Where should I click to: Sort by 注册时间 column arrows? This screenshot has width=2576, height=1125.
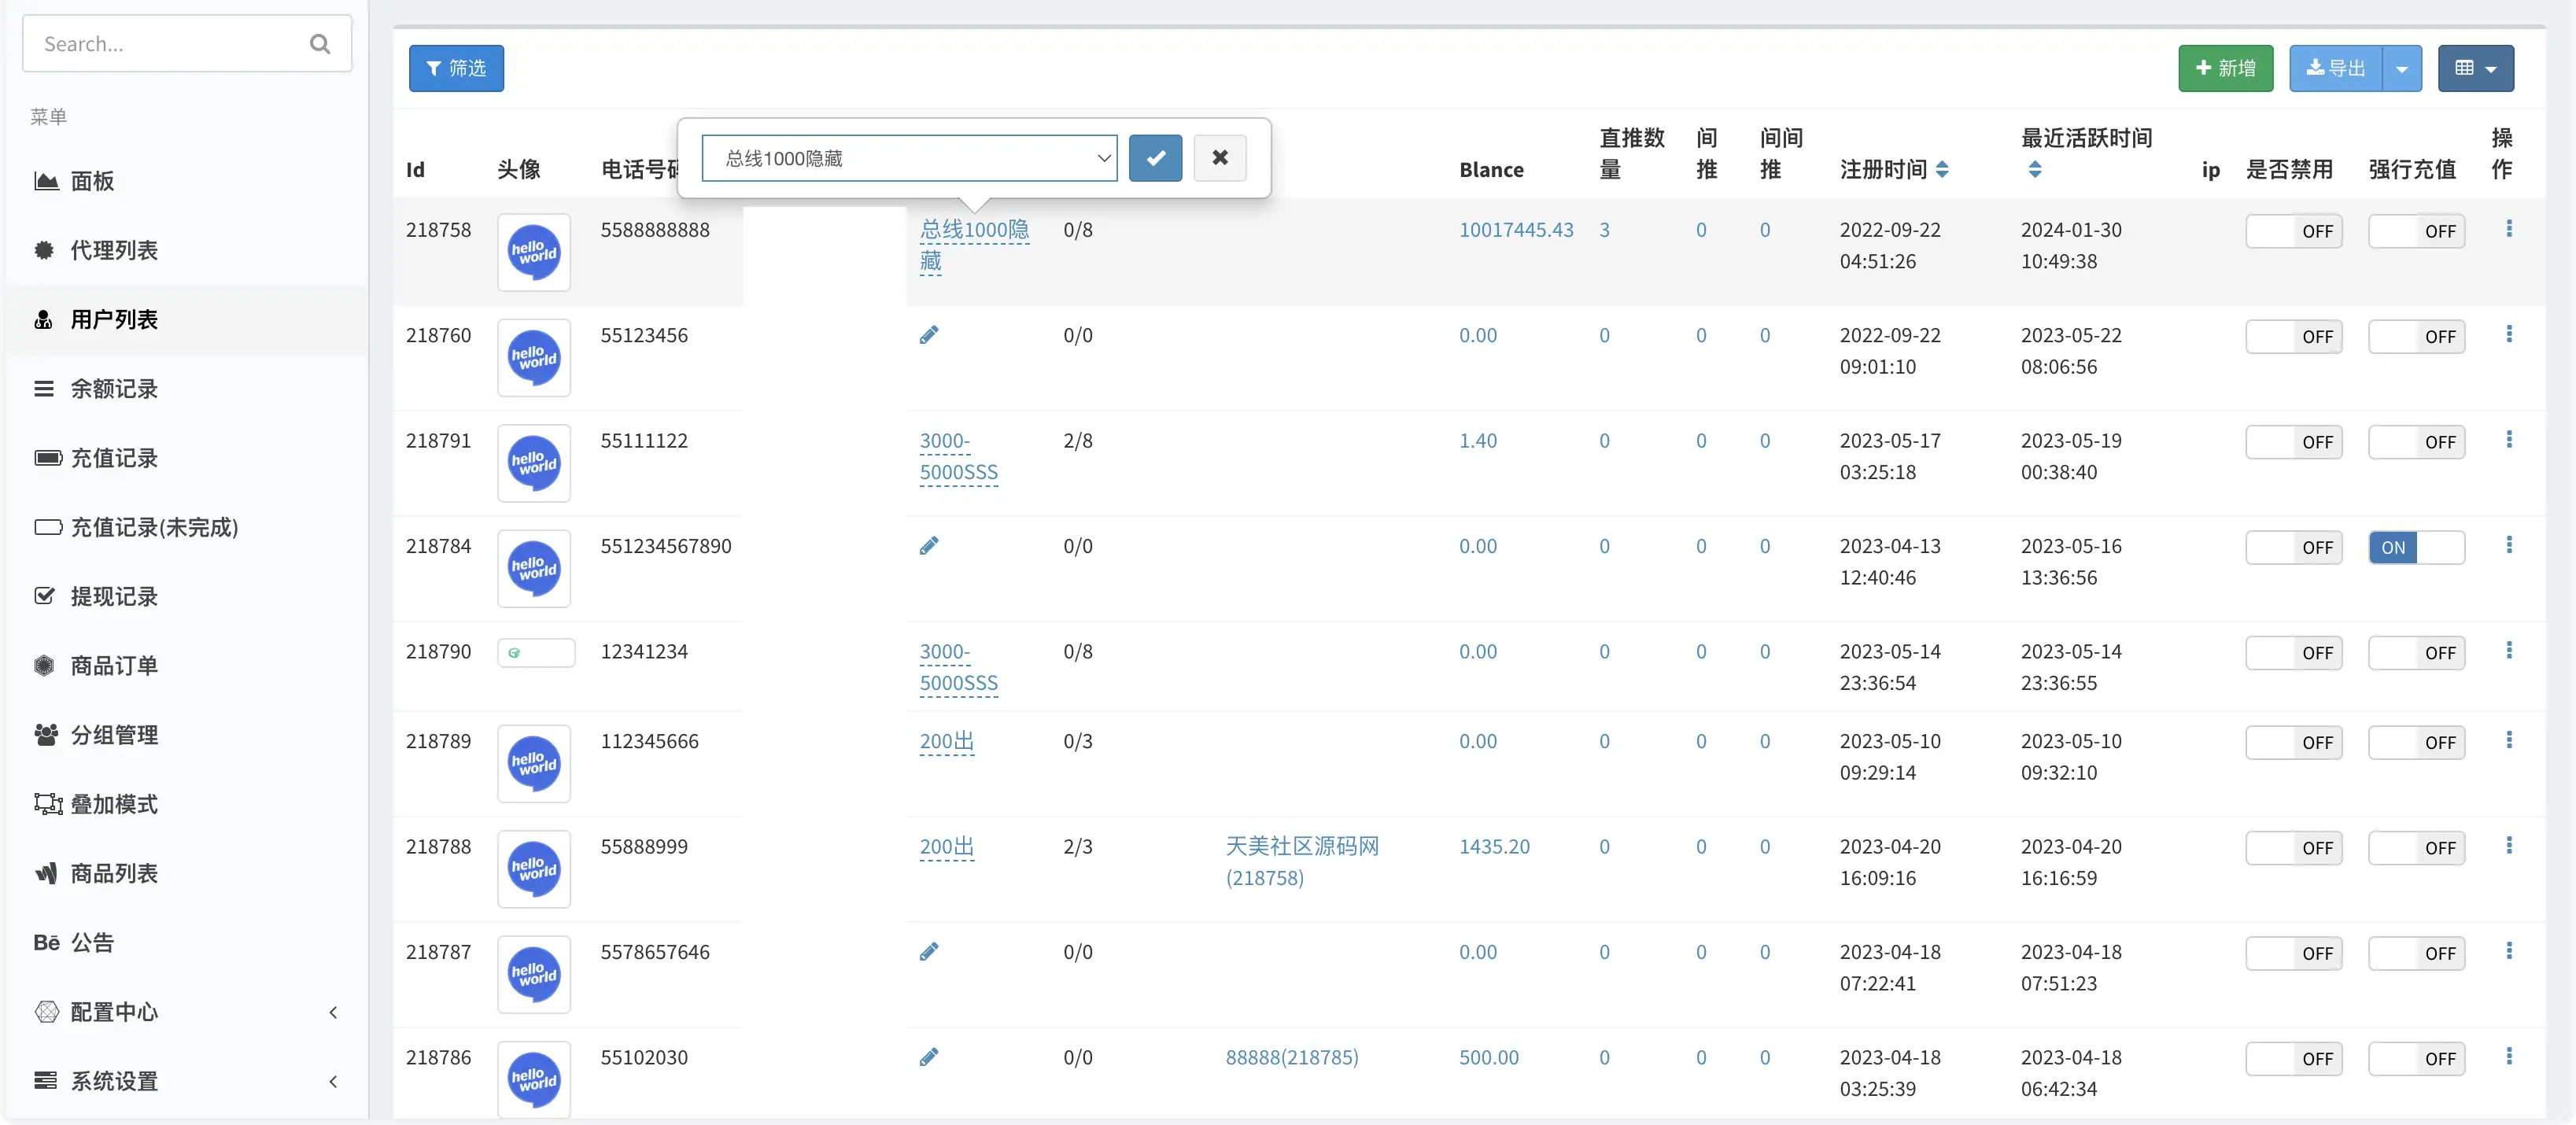(x=1942, y=170)
